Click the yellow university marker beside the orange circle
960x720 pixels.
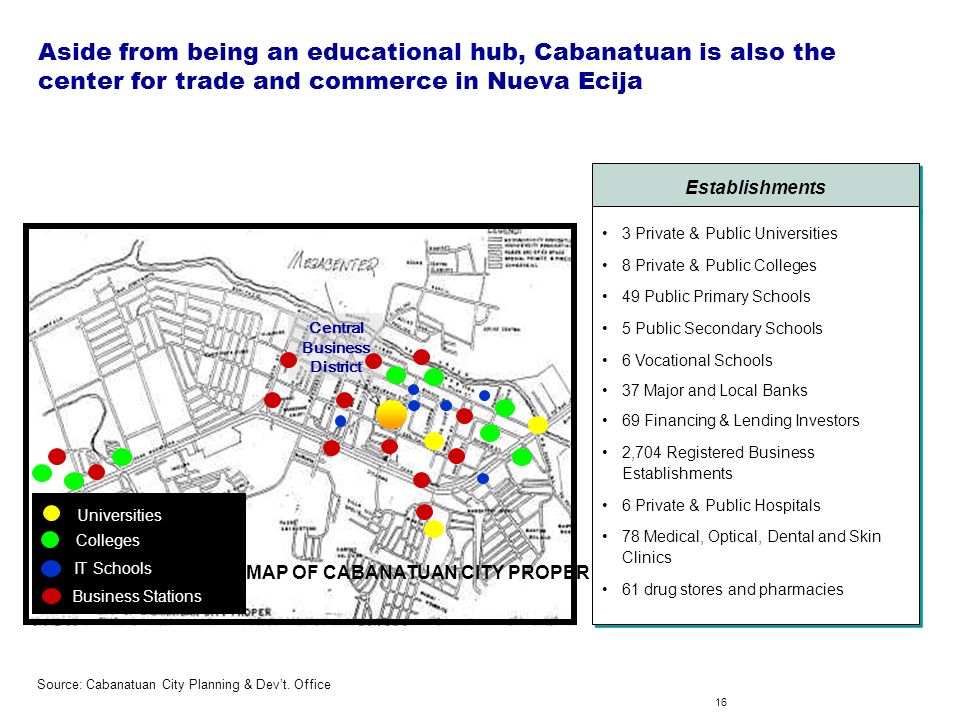point(433,441)
